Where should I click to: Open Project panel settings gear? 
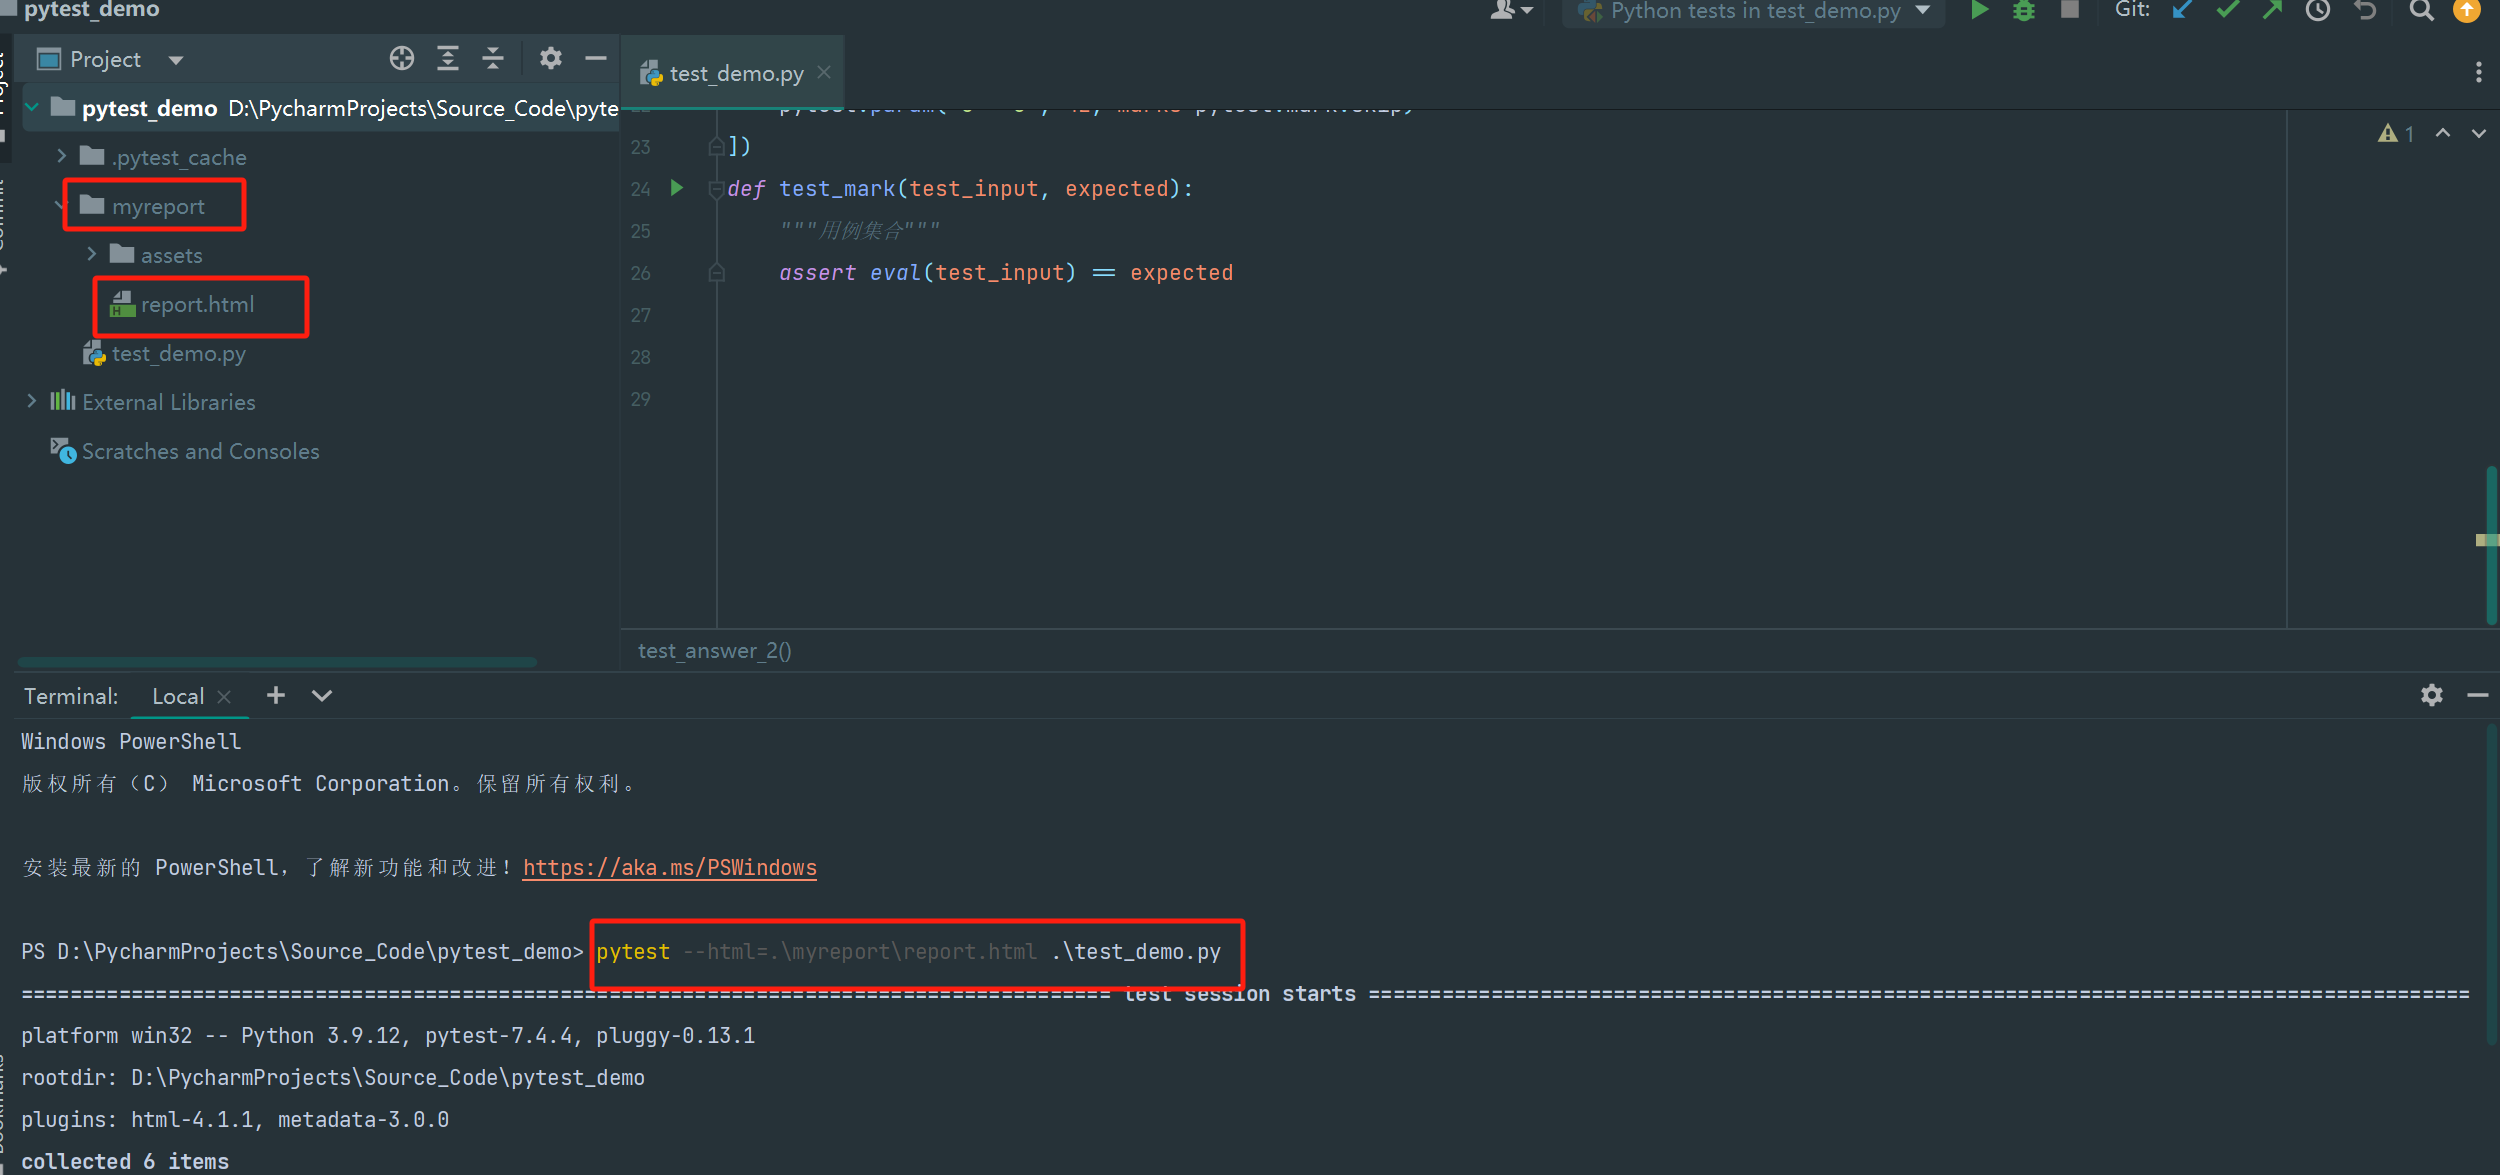[550, 59]
